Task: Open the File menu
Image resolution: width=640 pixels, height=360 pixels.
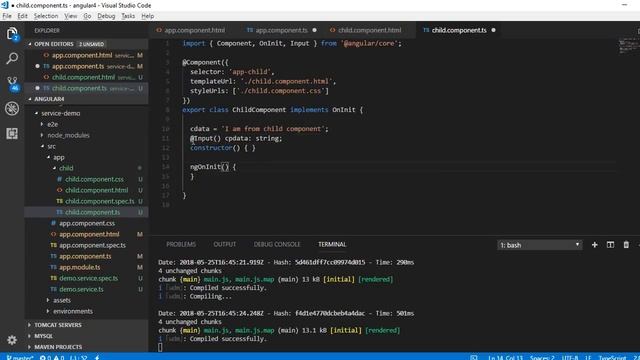Action: tap(7, 16)
